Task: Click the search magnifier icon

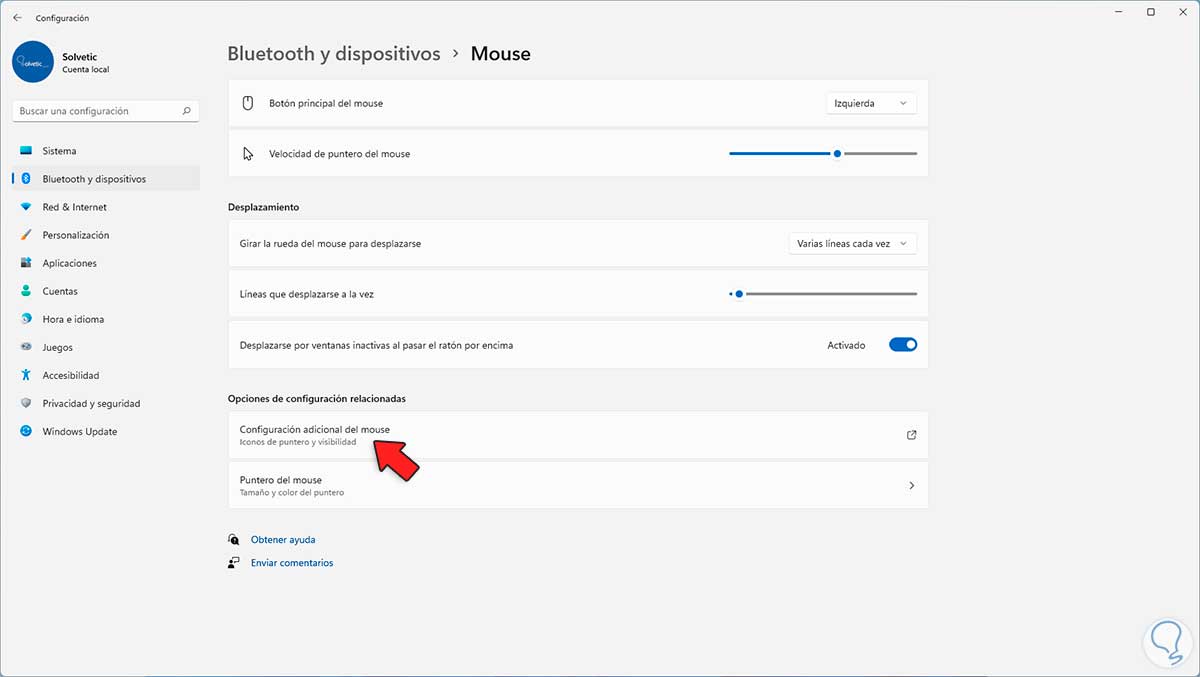Action: click(x=186, y=111)
